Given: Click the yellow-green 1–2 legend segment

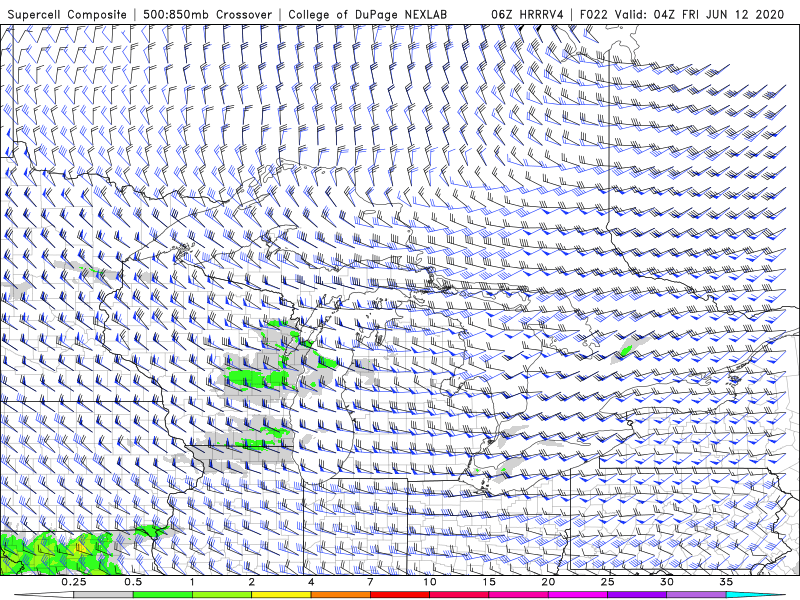Looking at the screenshot, I should tap(222, 595).
